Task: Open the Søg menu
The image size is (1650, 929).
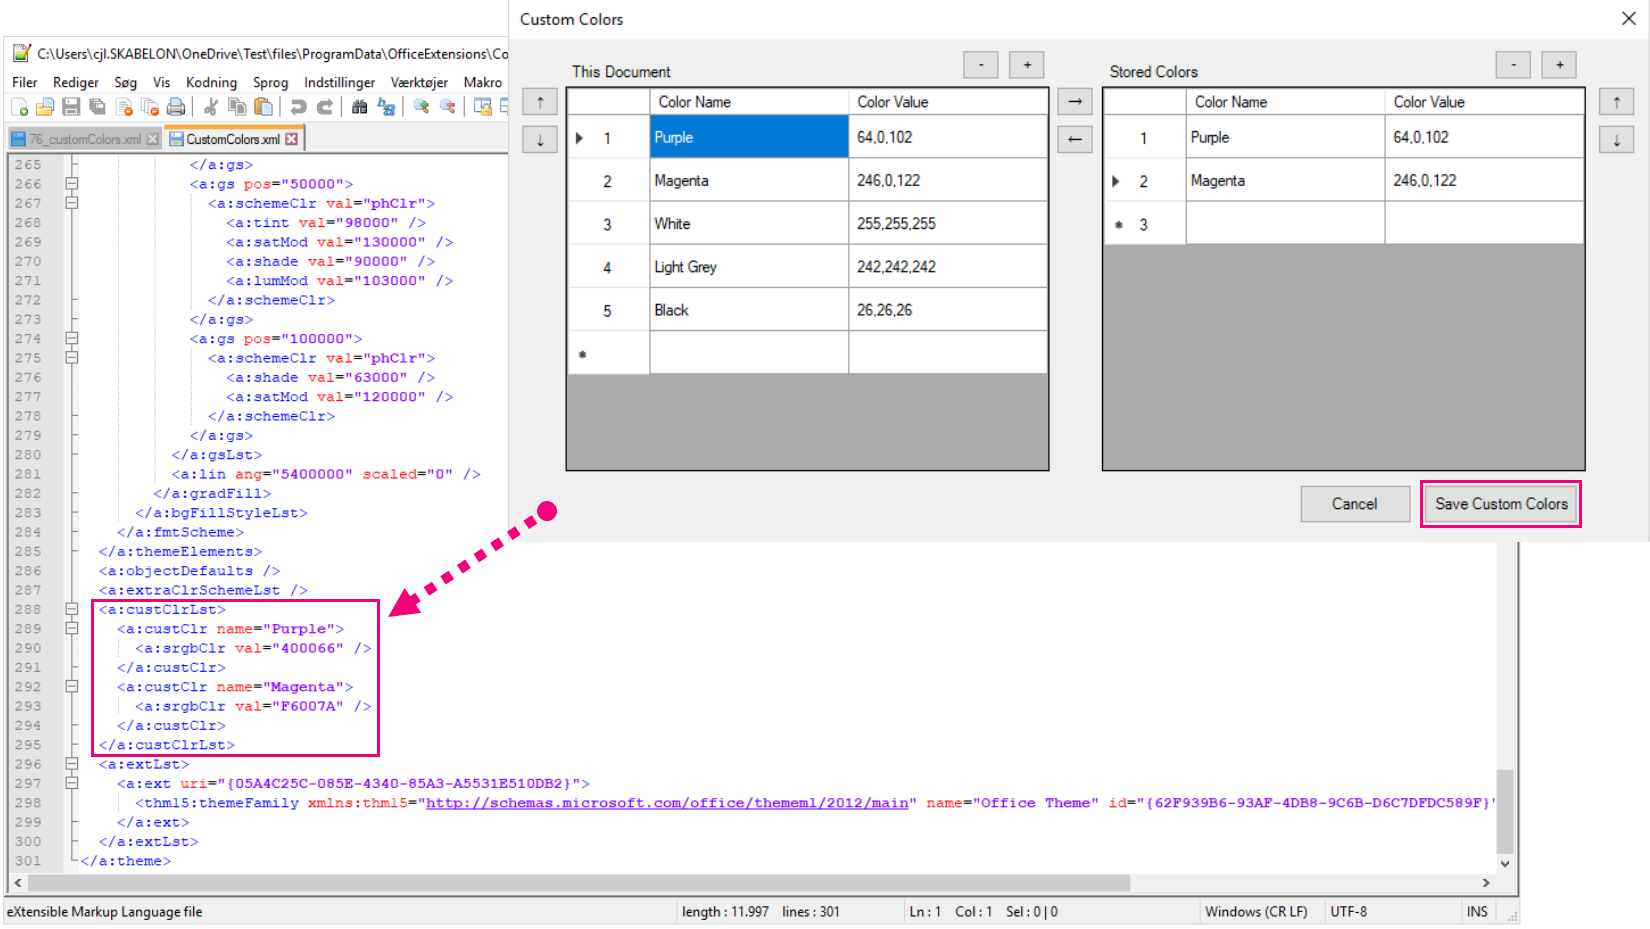Action: click(125, 82)
